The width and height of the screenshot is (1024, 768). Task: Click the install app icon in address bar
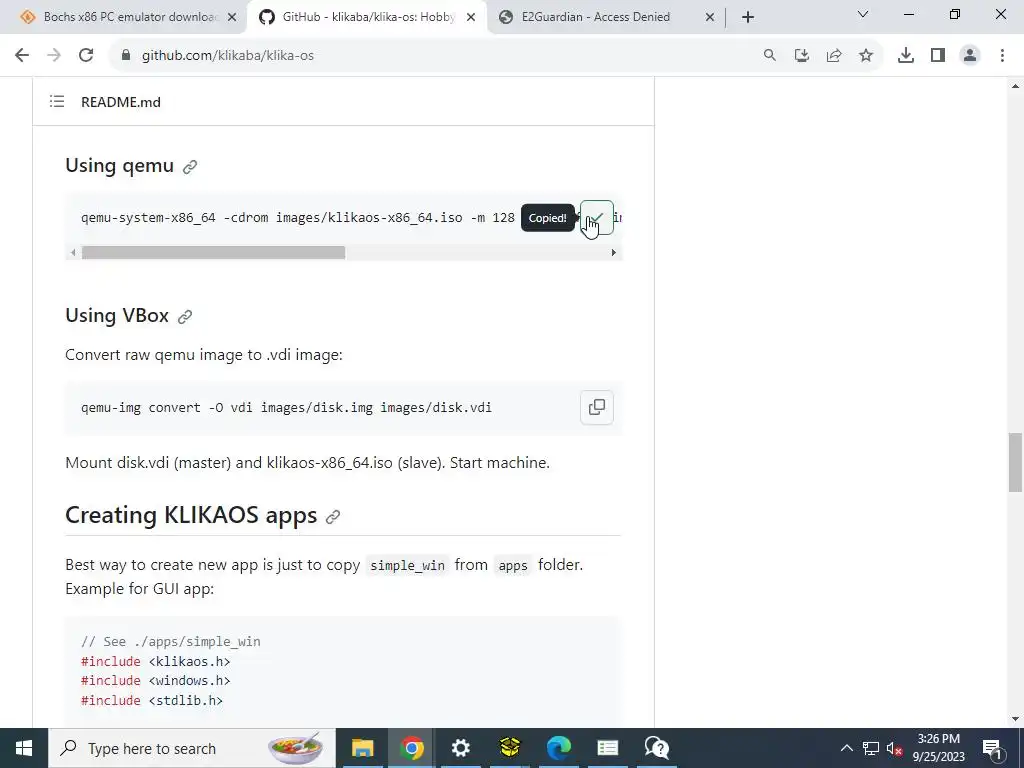pos(802,56)
